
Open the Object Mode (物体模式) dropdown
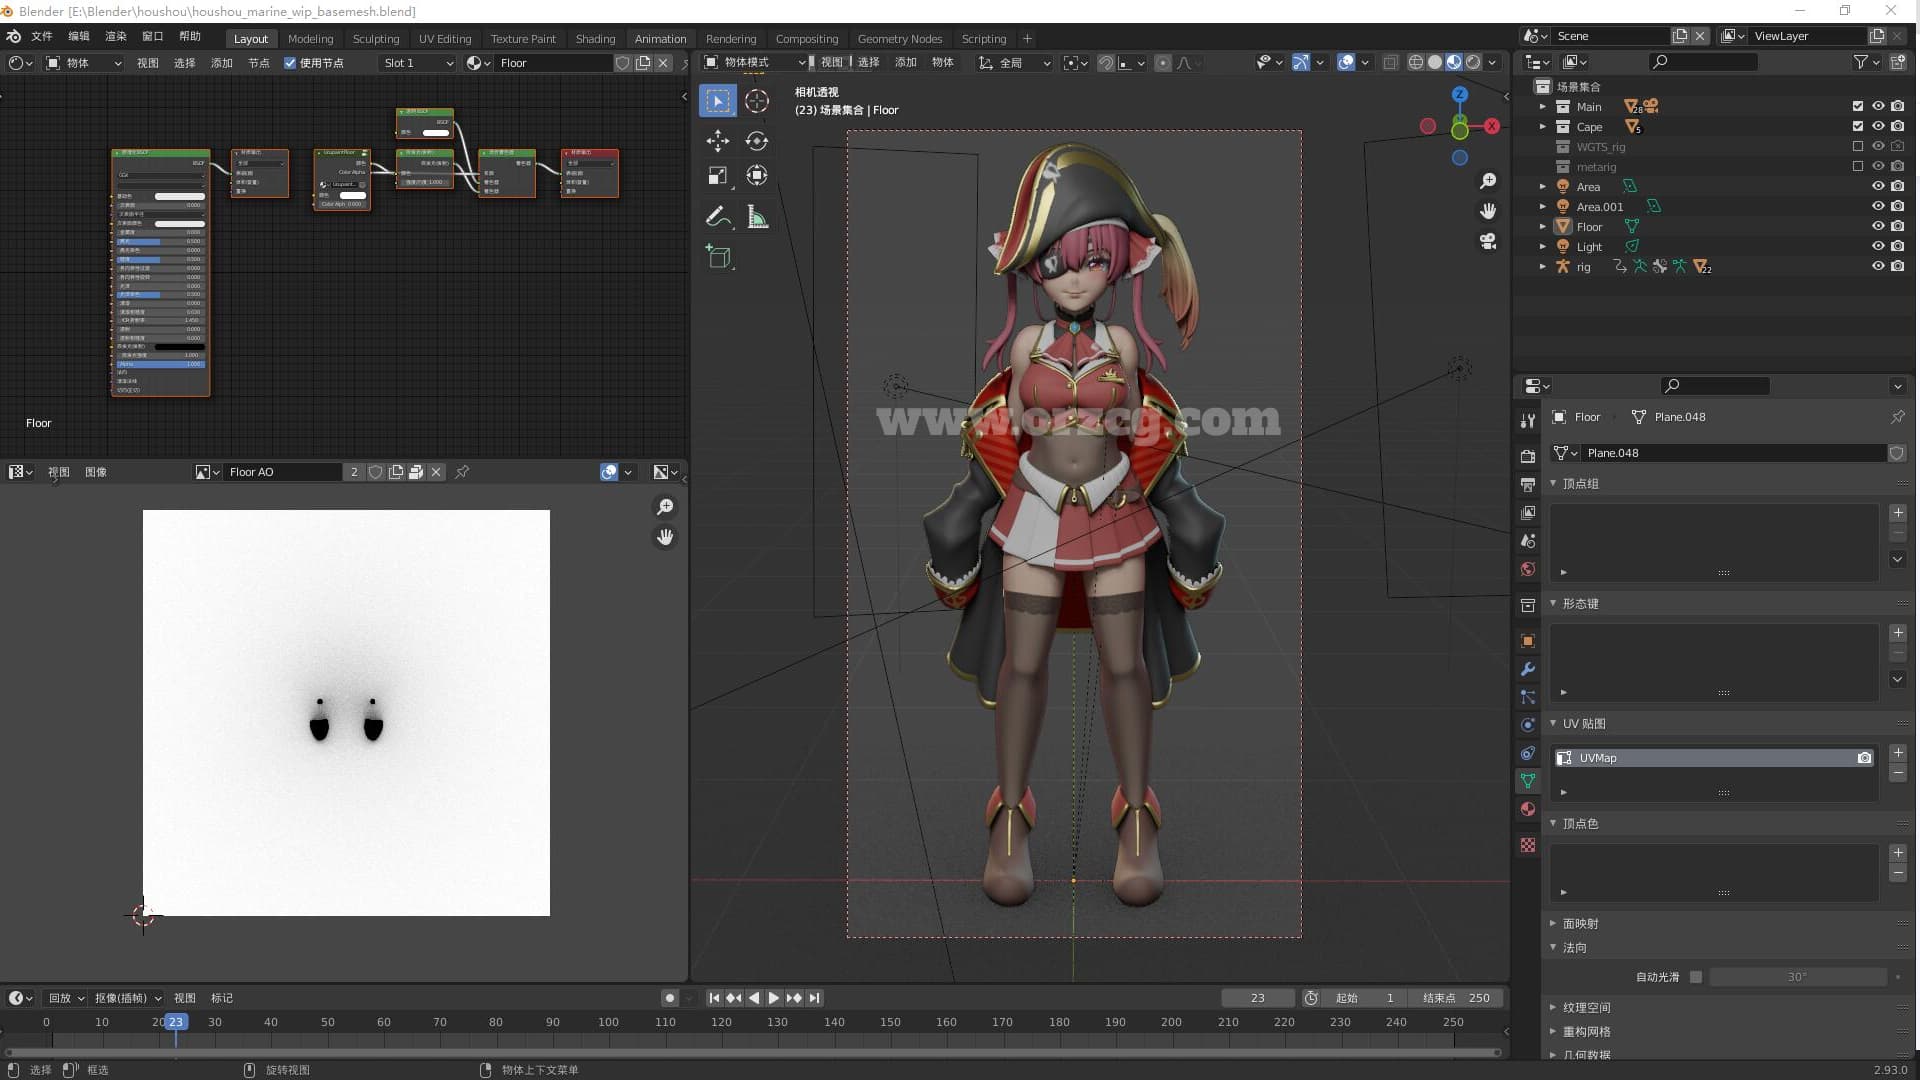tap(755, 62)
